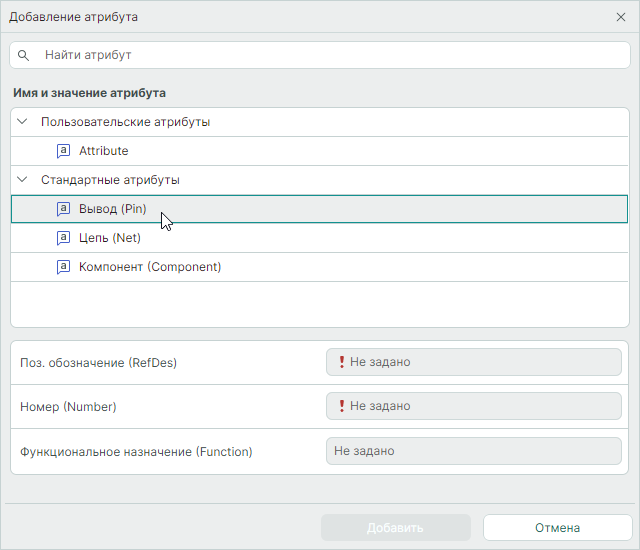The height and width of the screenshot is (550, 640).
Task: Select the Attribute tree item
Action: [104, 151]
